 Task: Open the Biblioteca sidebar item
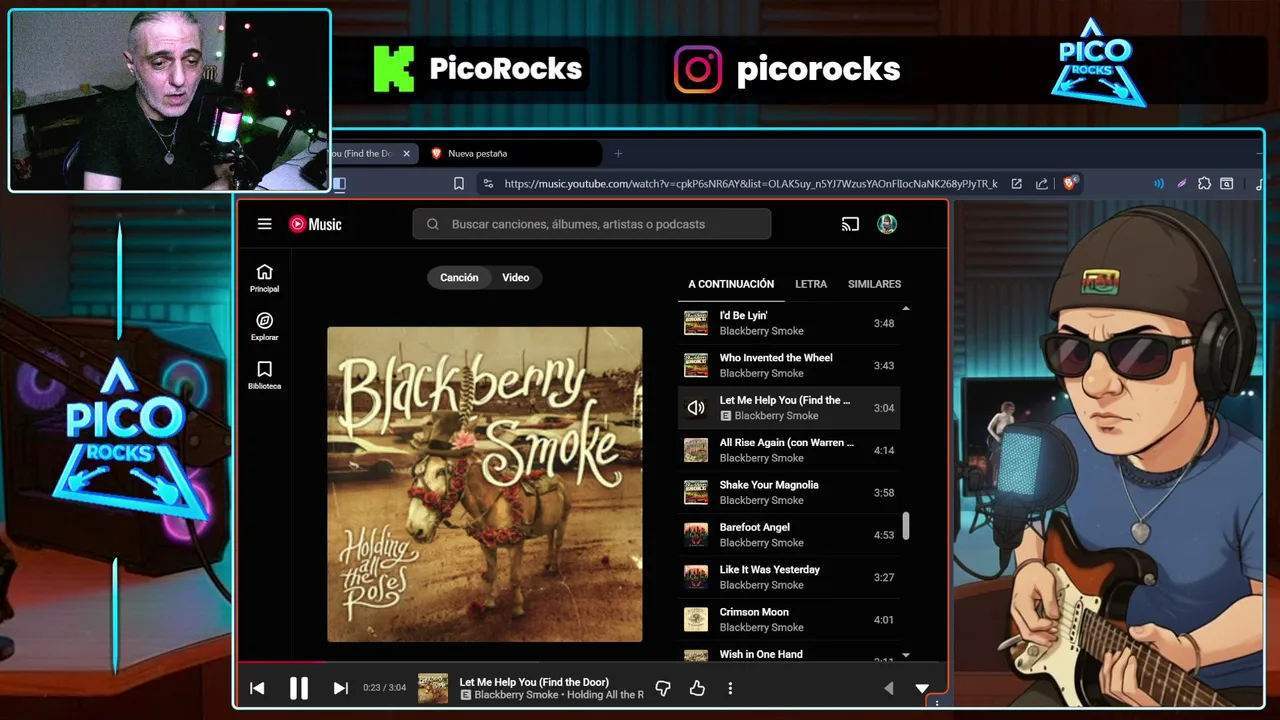(264, 375)
